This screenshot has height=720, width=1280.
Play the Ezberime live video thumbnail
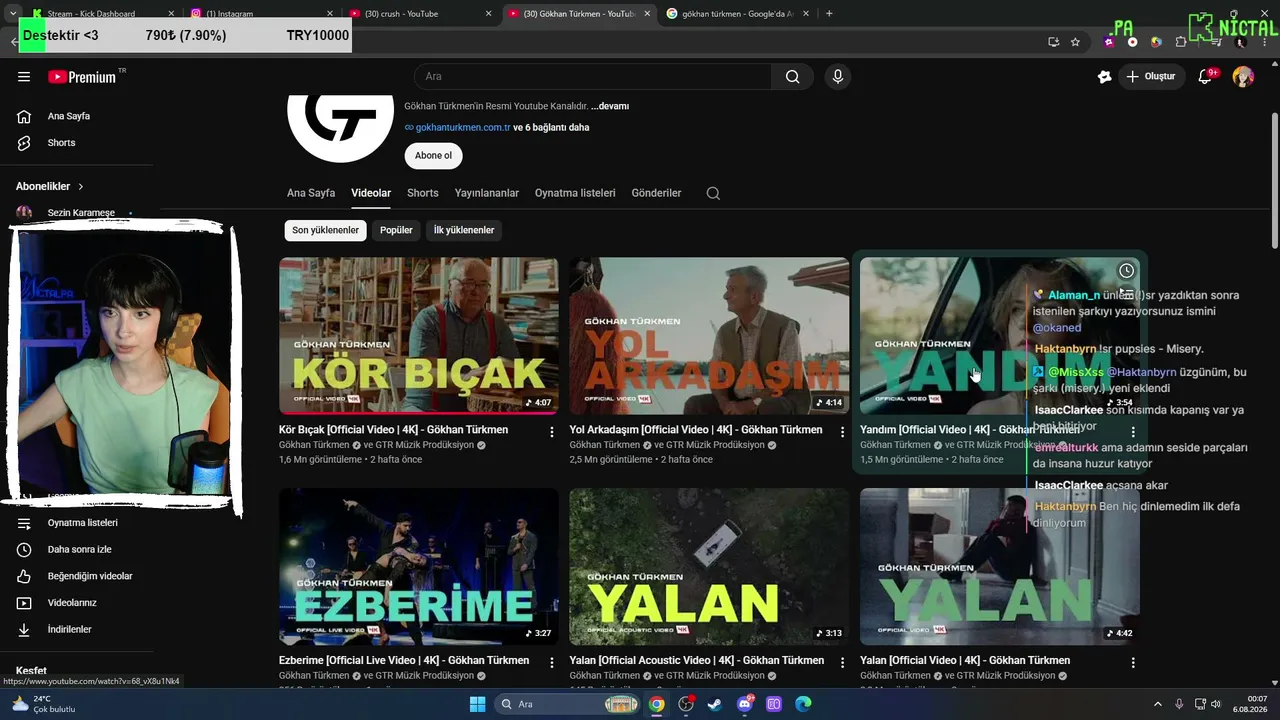419,566
